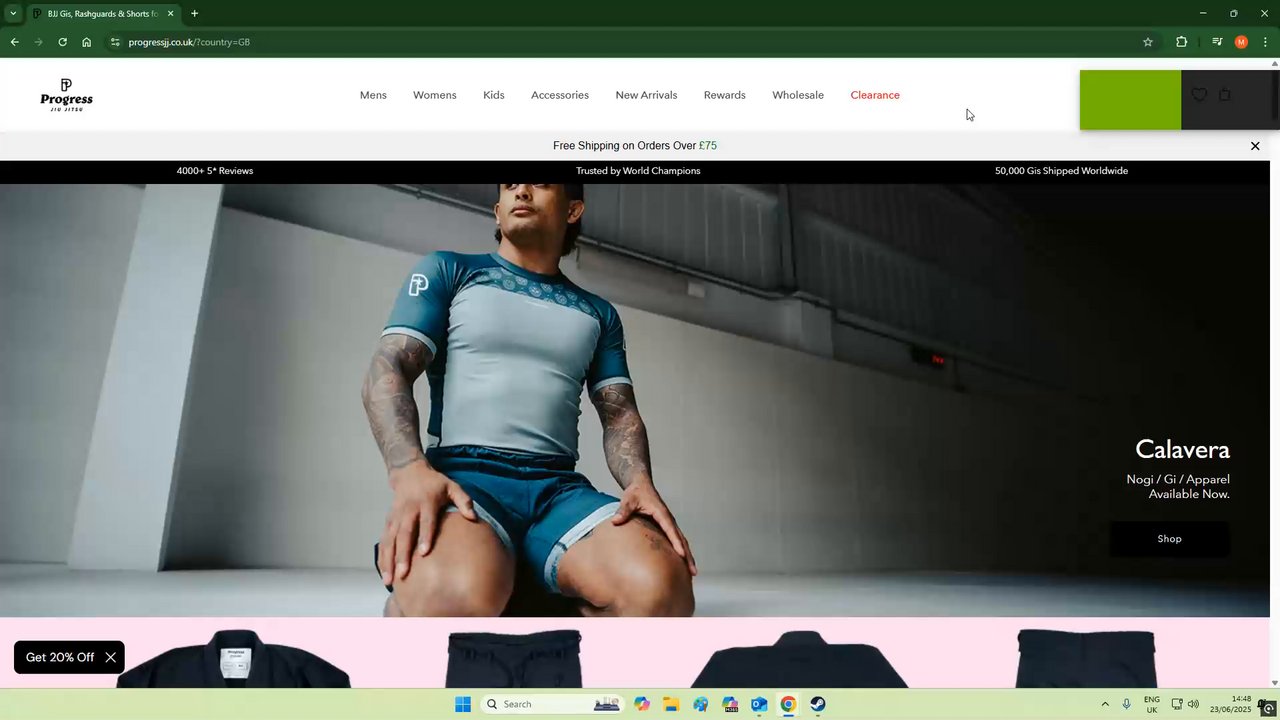
Task: Open the Rewards page
Action: point(724,95)
